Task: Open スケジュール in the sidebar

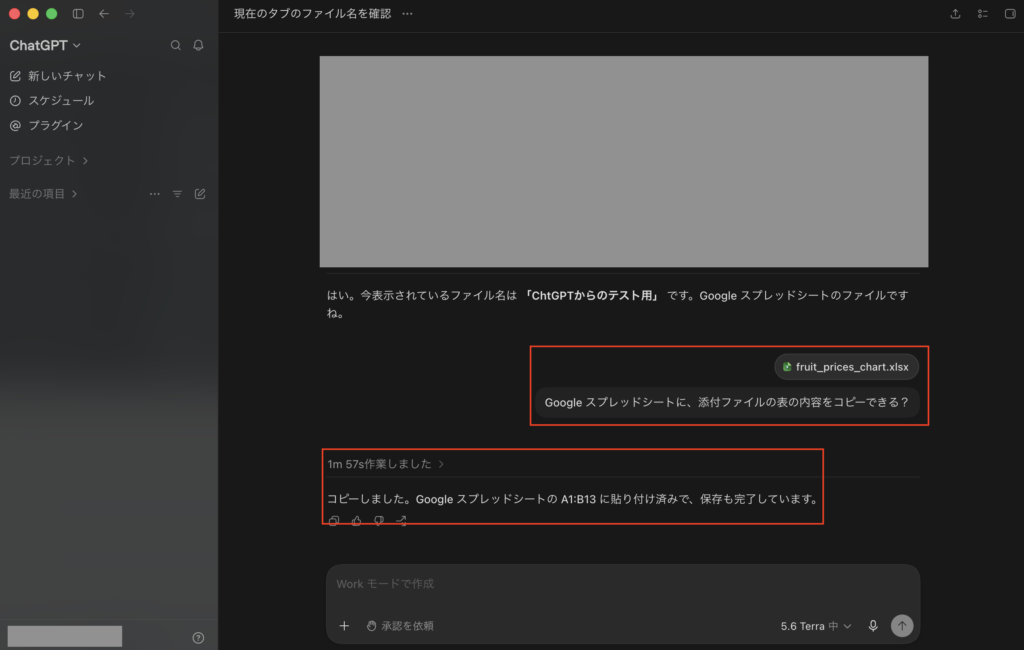Action: [x=52, y=101]
